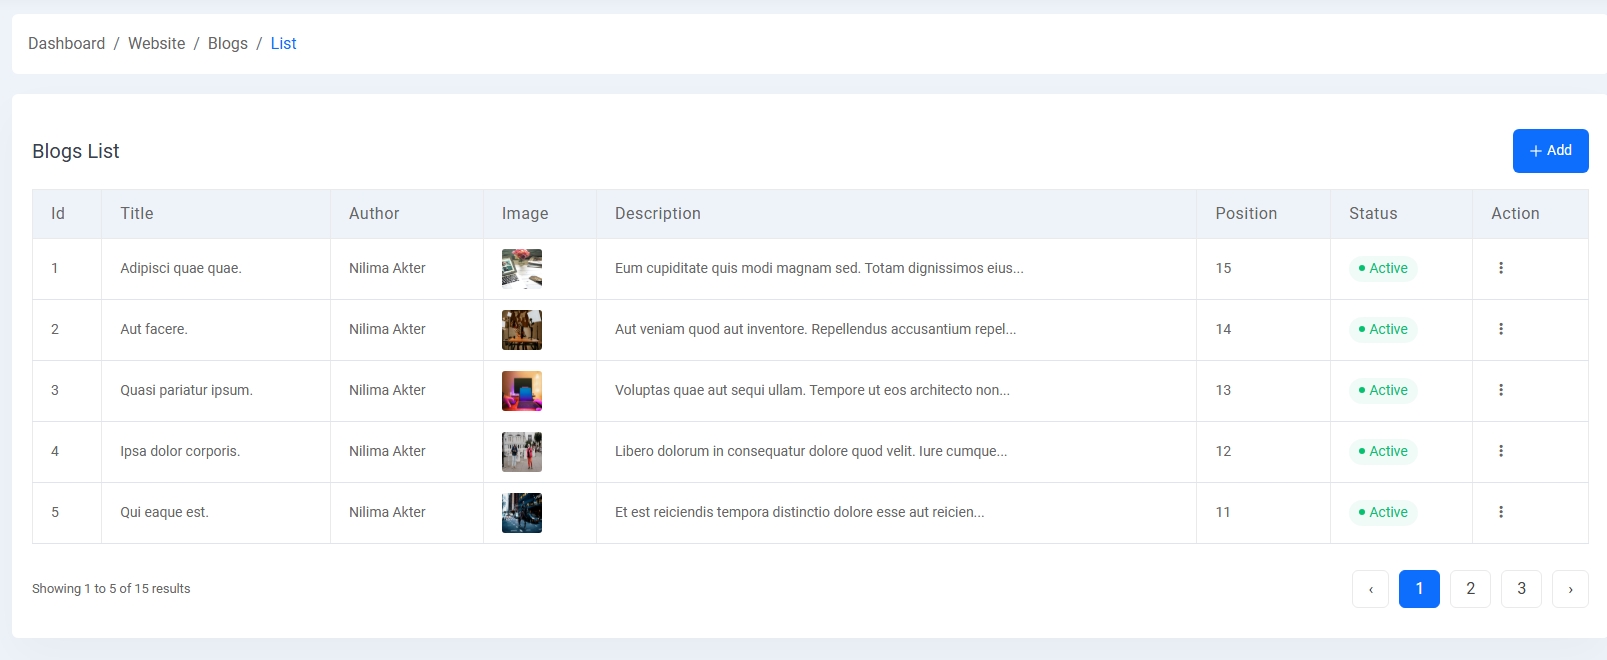Viewport: 1607px width, 660px height.
Task: Open thumbnail image of Adipisci quae quae
Action: 522,269
